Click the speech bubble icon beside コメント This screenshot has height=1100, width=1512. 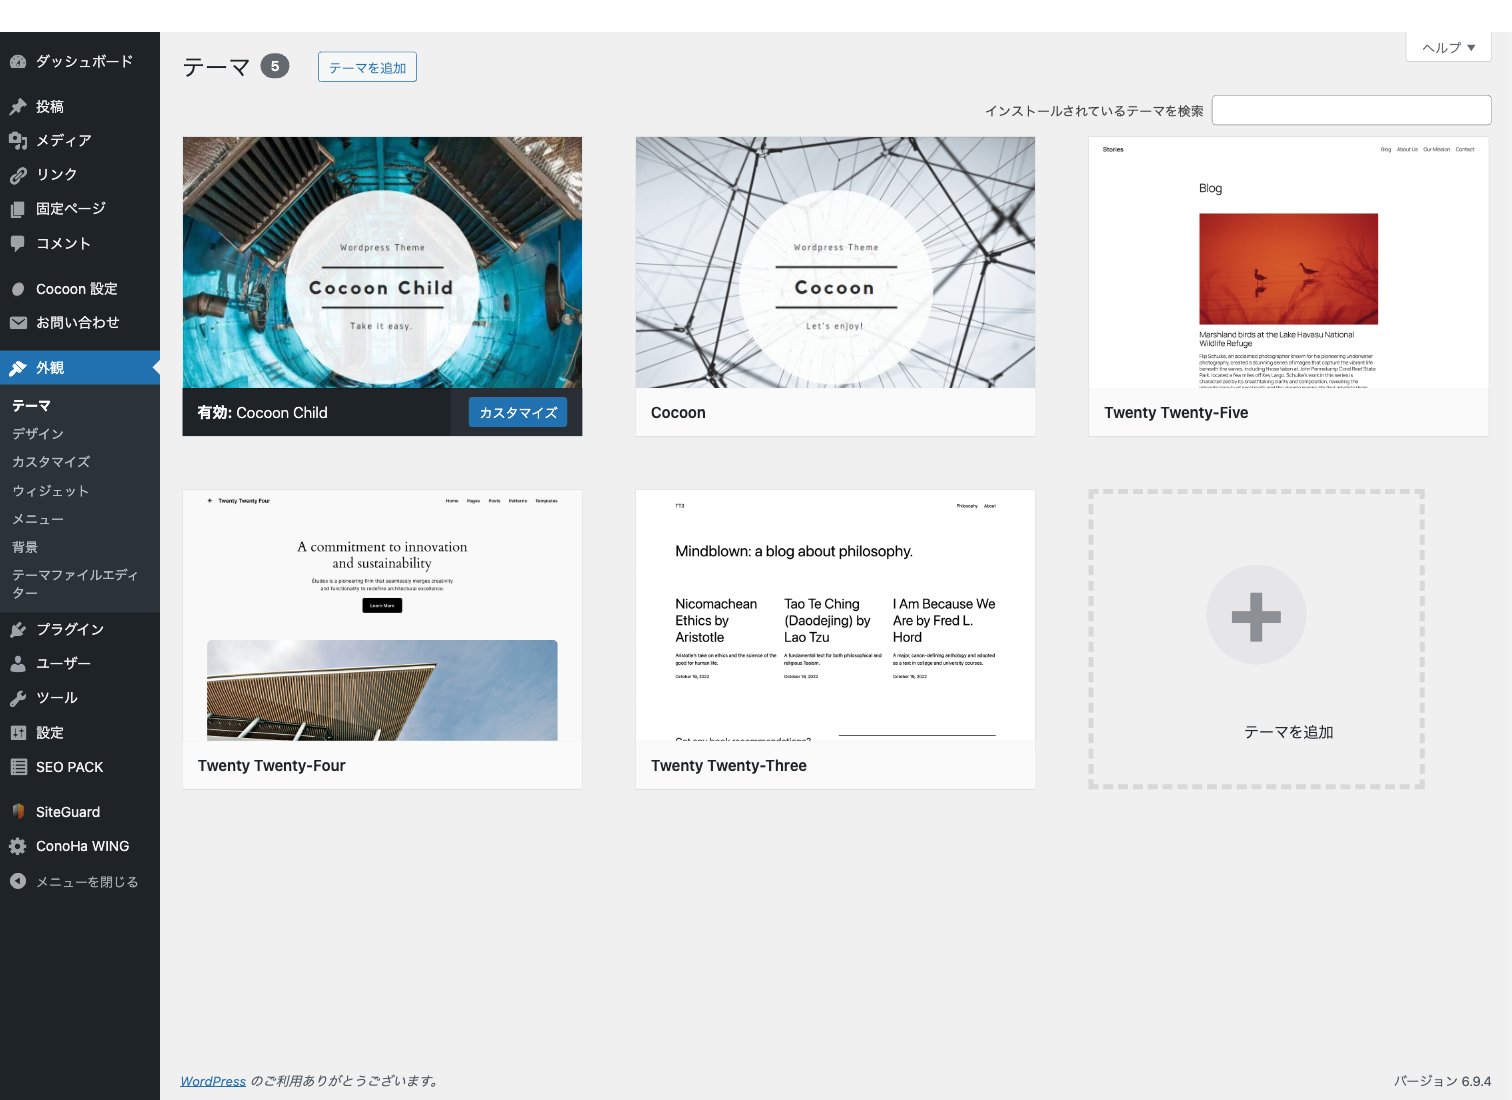pos(18,243)
